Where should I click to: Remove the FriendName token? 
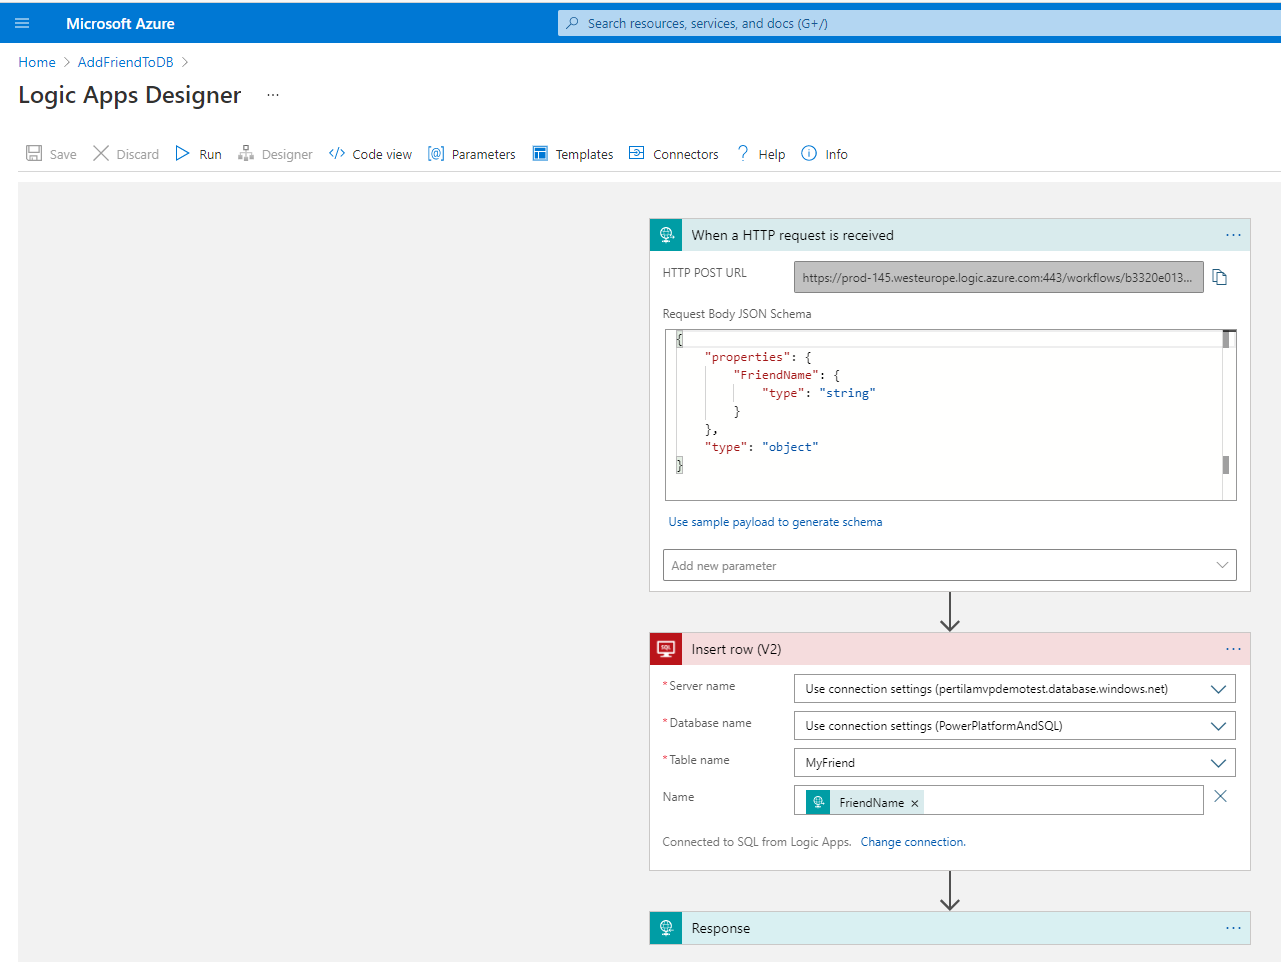click(914, 803)
